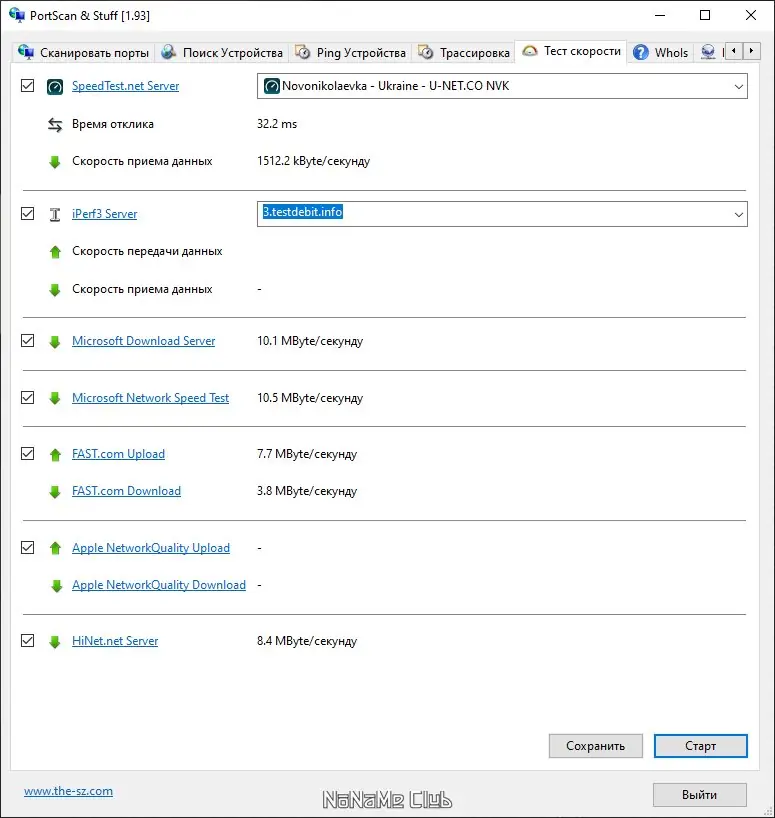This screenshot has width=775, height=818.
Task: Open the Apple NetworkQuality Upload link
Action: [151, 548]
